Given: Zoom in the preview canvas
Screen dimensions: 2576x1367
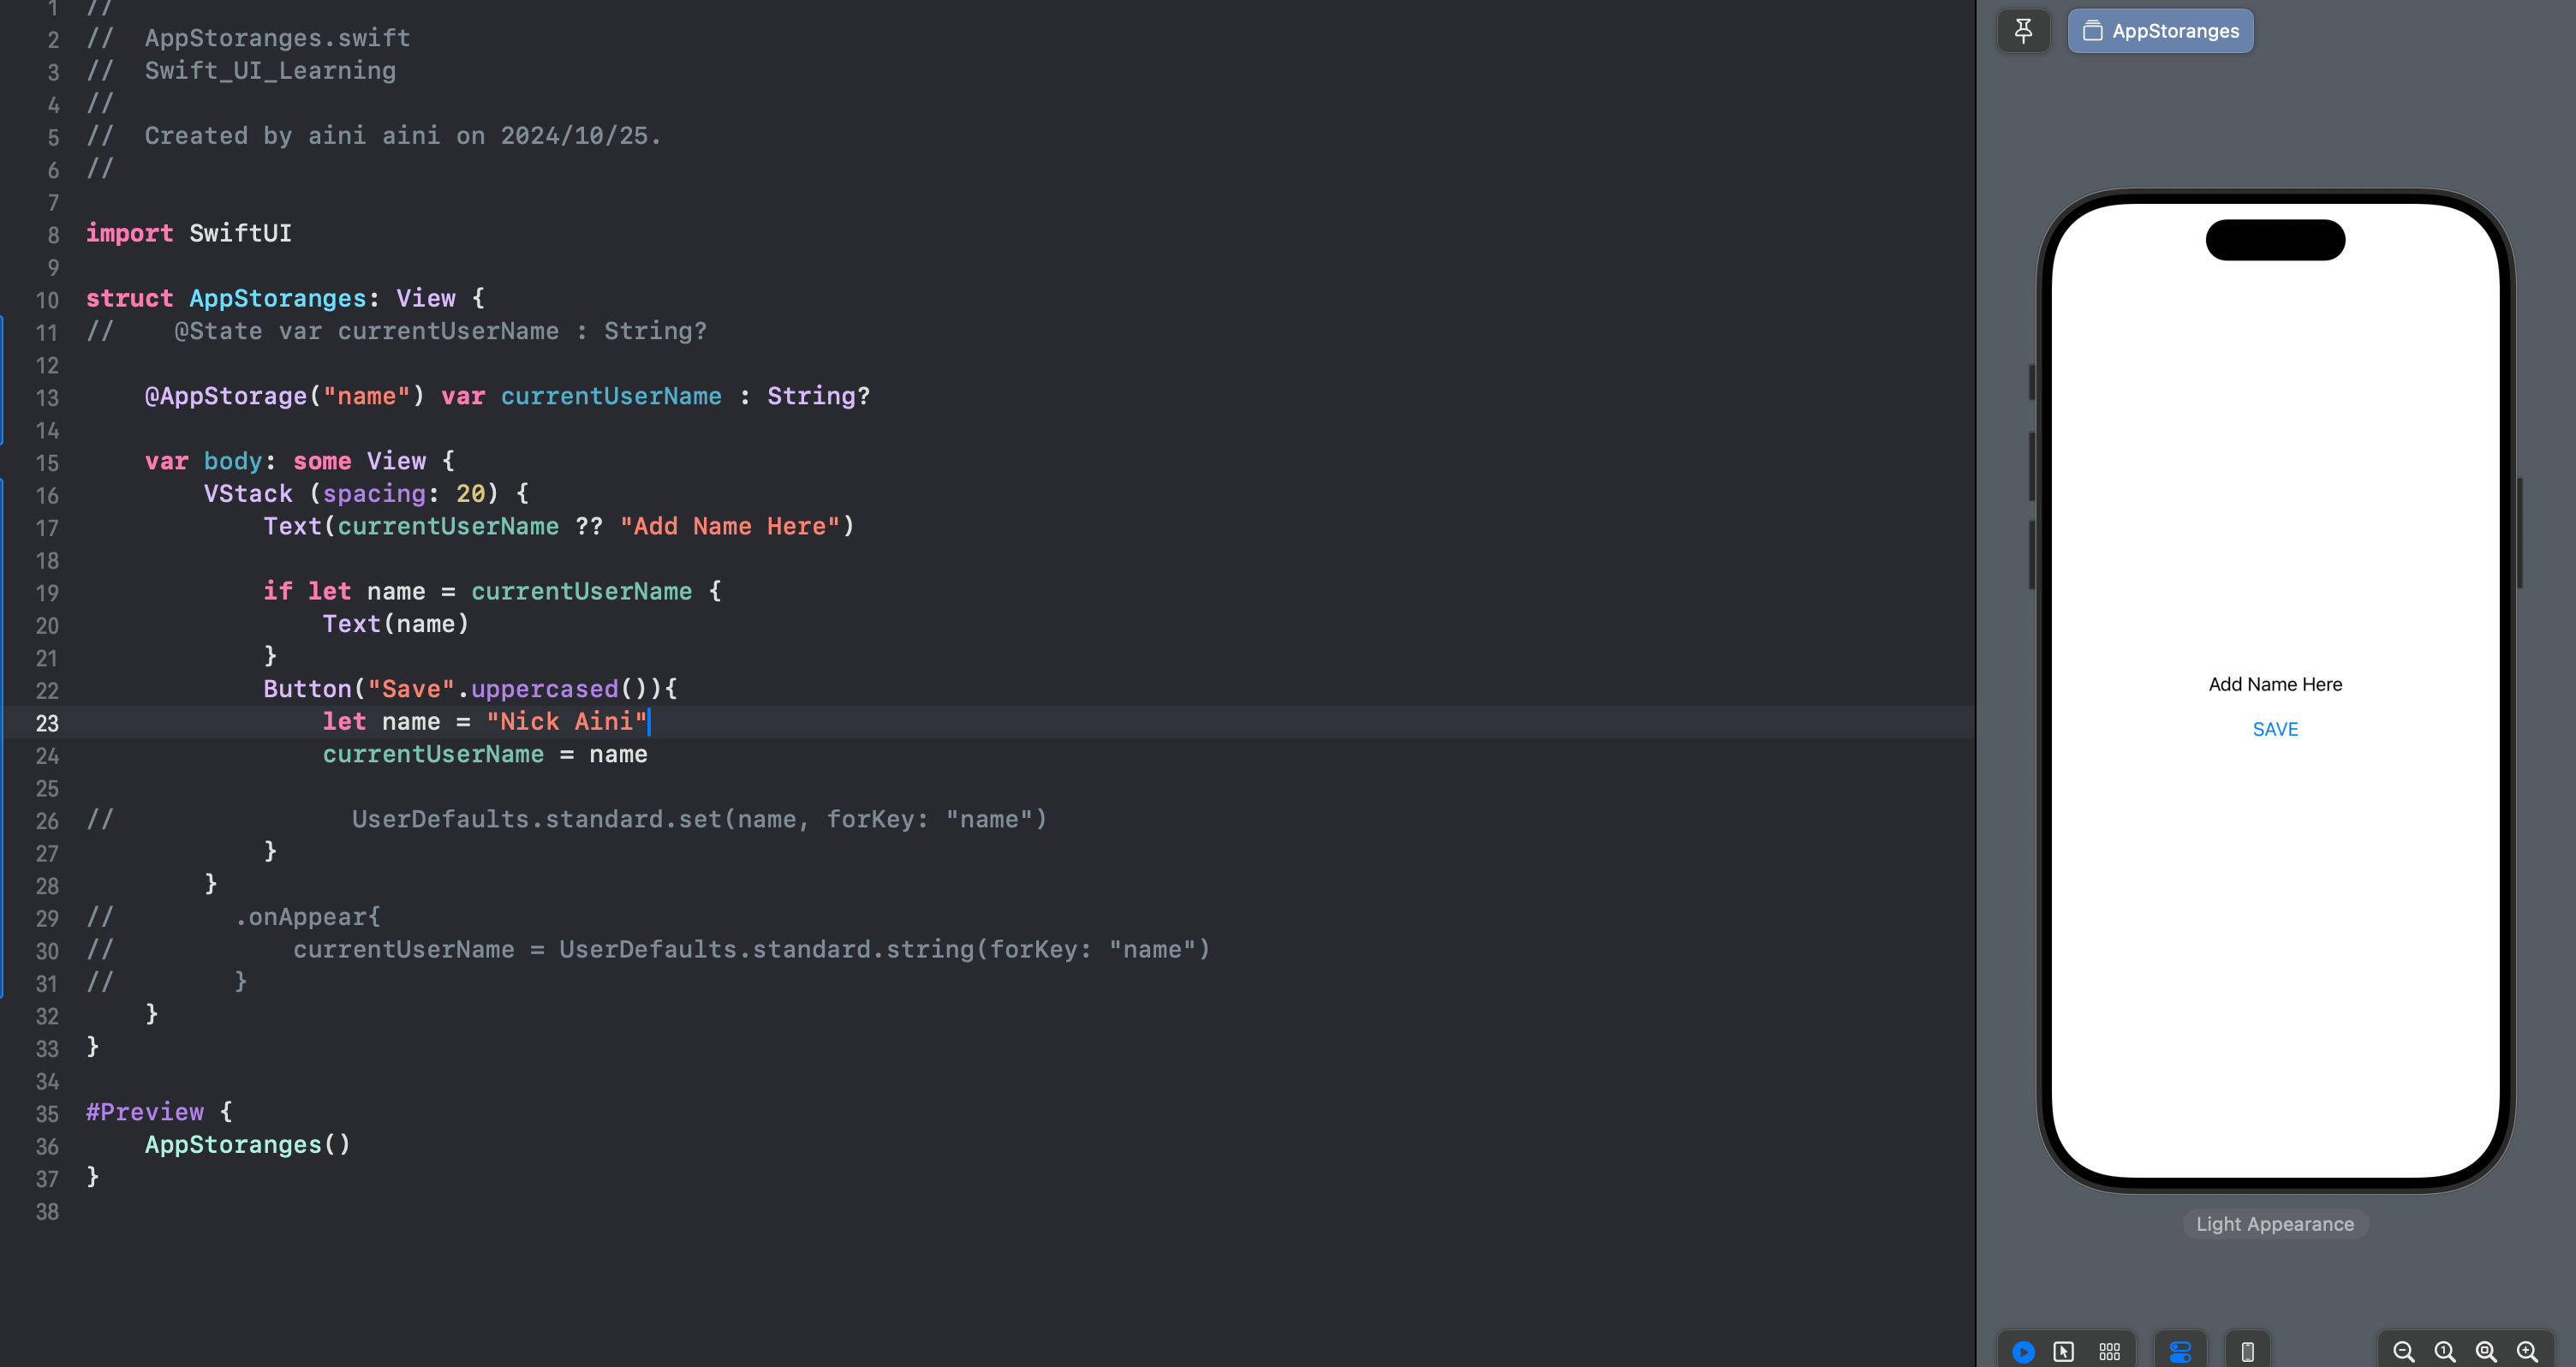Looking at the screenshot, I should [2527, 1351].
